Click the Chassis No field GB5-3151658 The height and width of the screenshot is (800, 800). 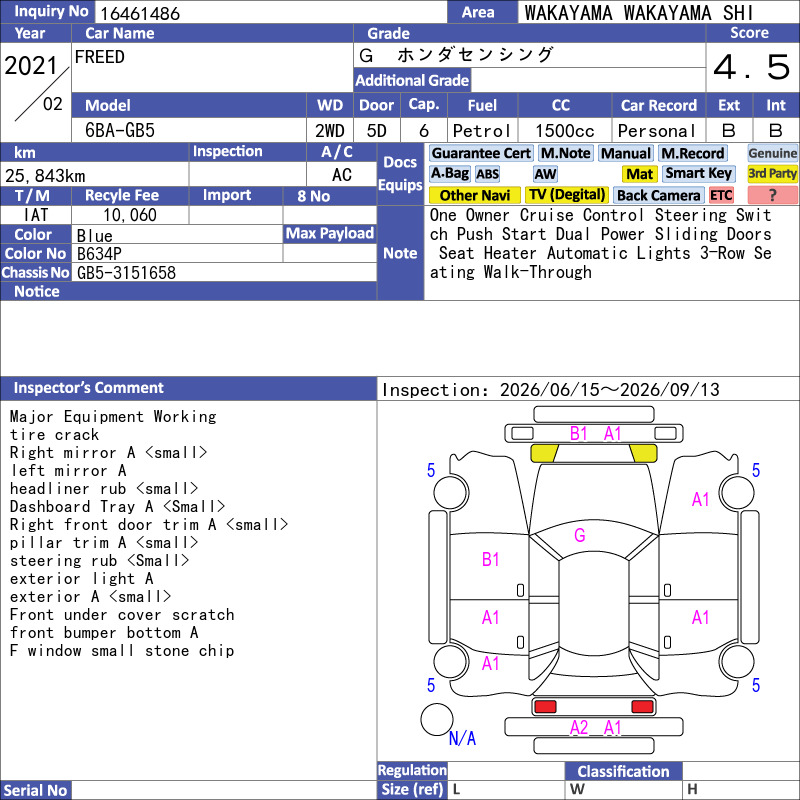pyautogui.click(x=224, y=272)
